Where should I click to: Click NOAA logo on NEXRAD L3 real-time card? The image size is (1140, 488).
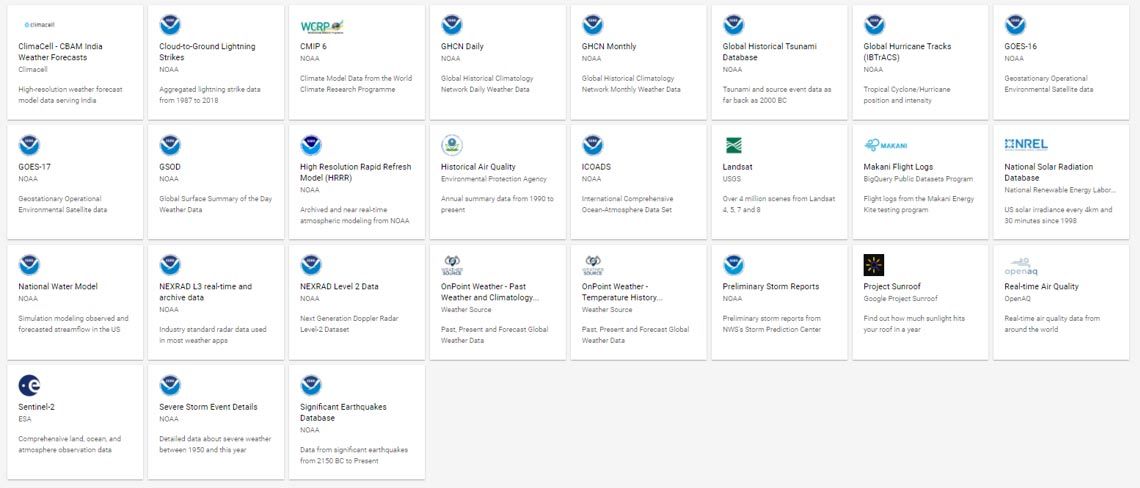170,265
